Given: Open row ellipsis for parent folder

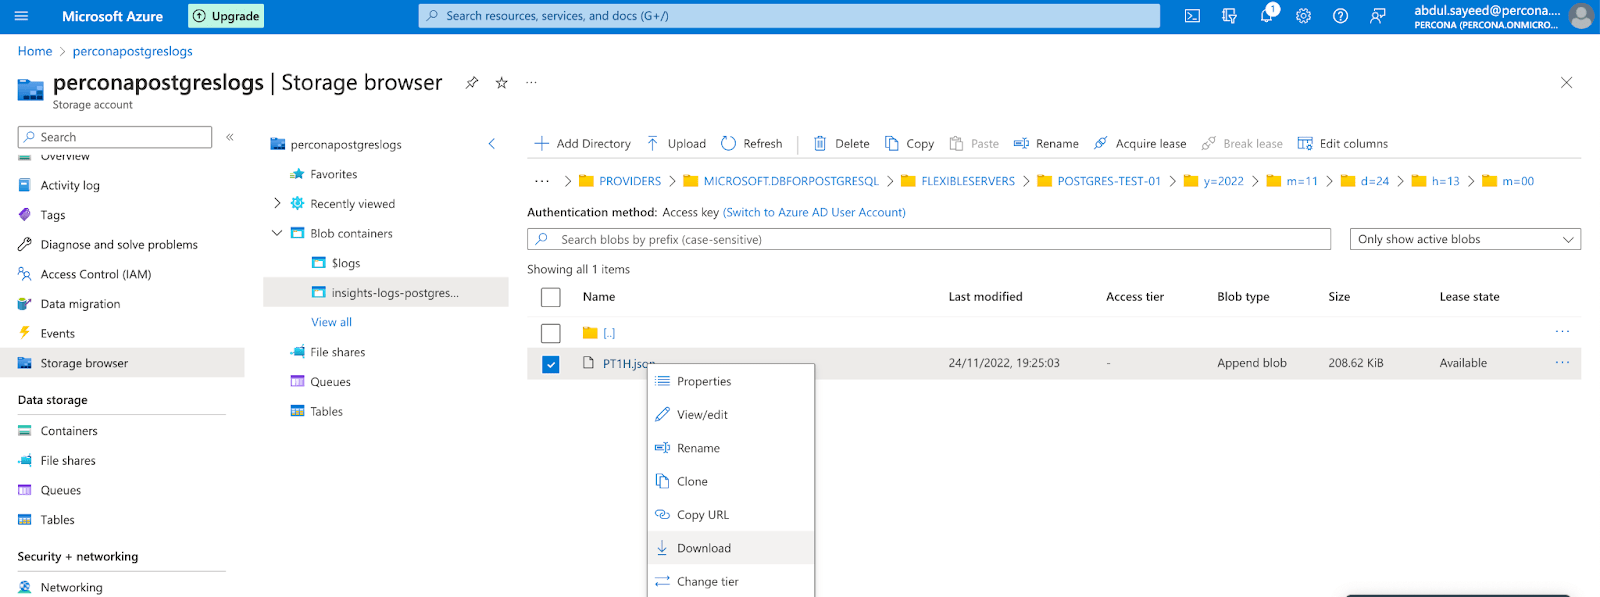Looking at the screenshot, I should coord(1562,332).
